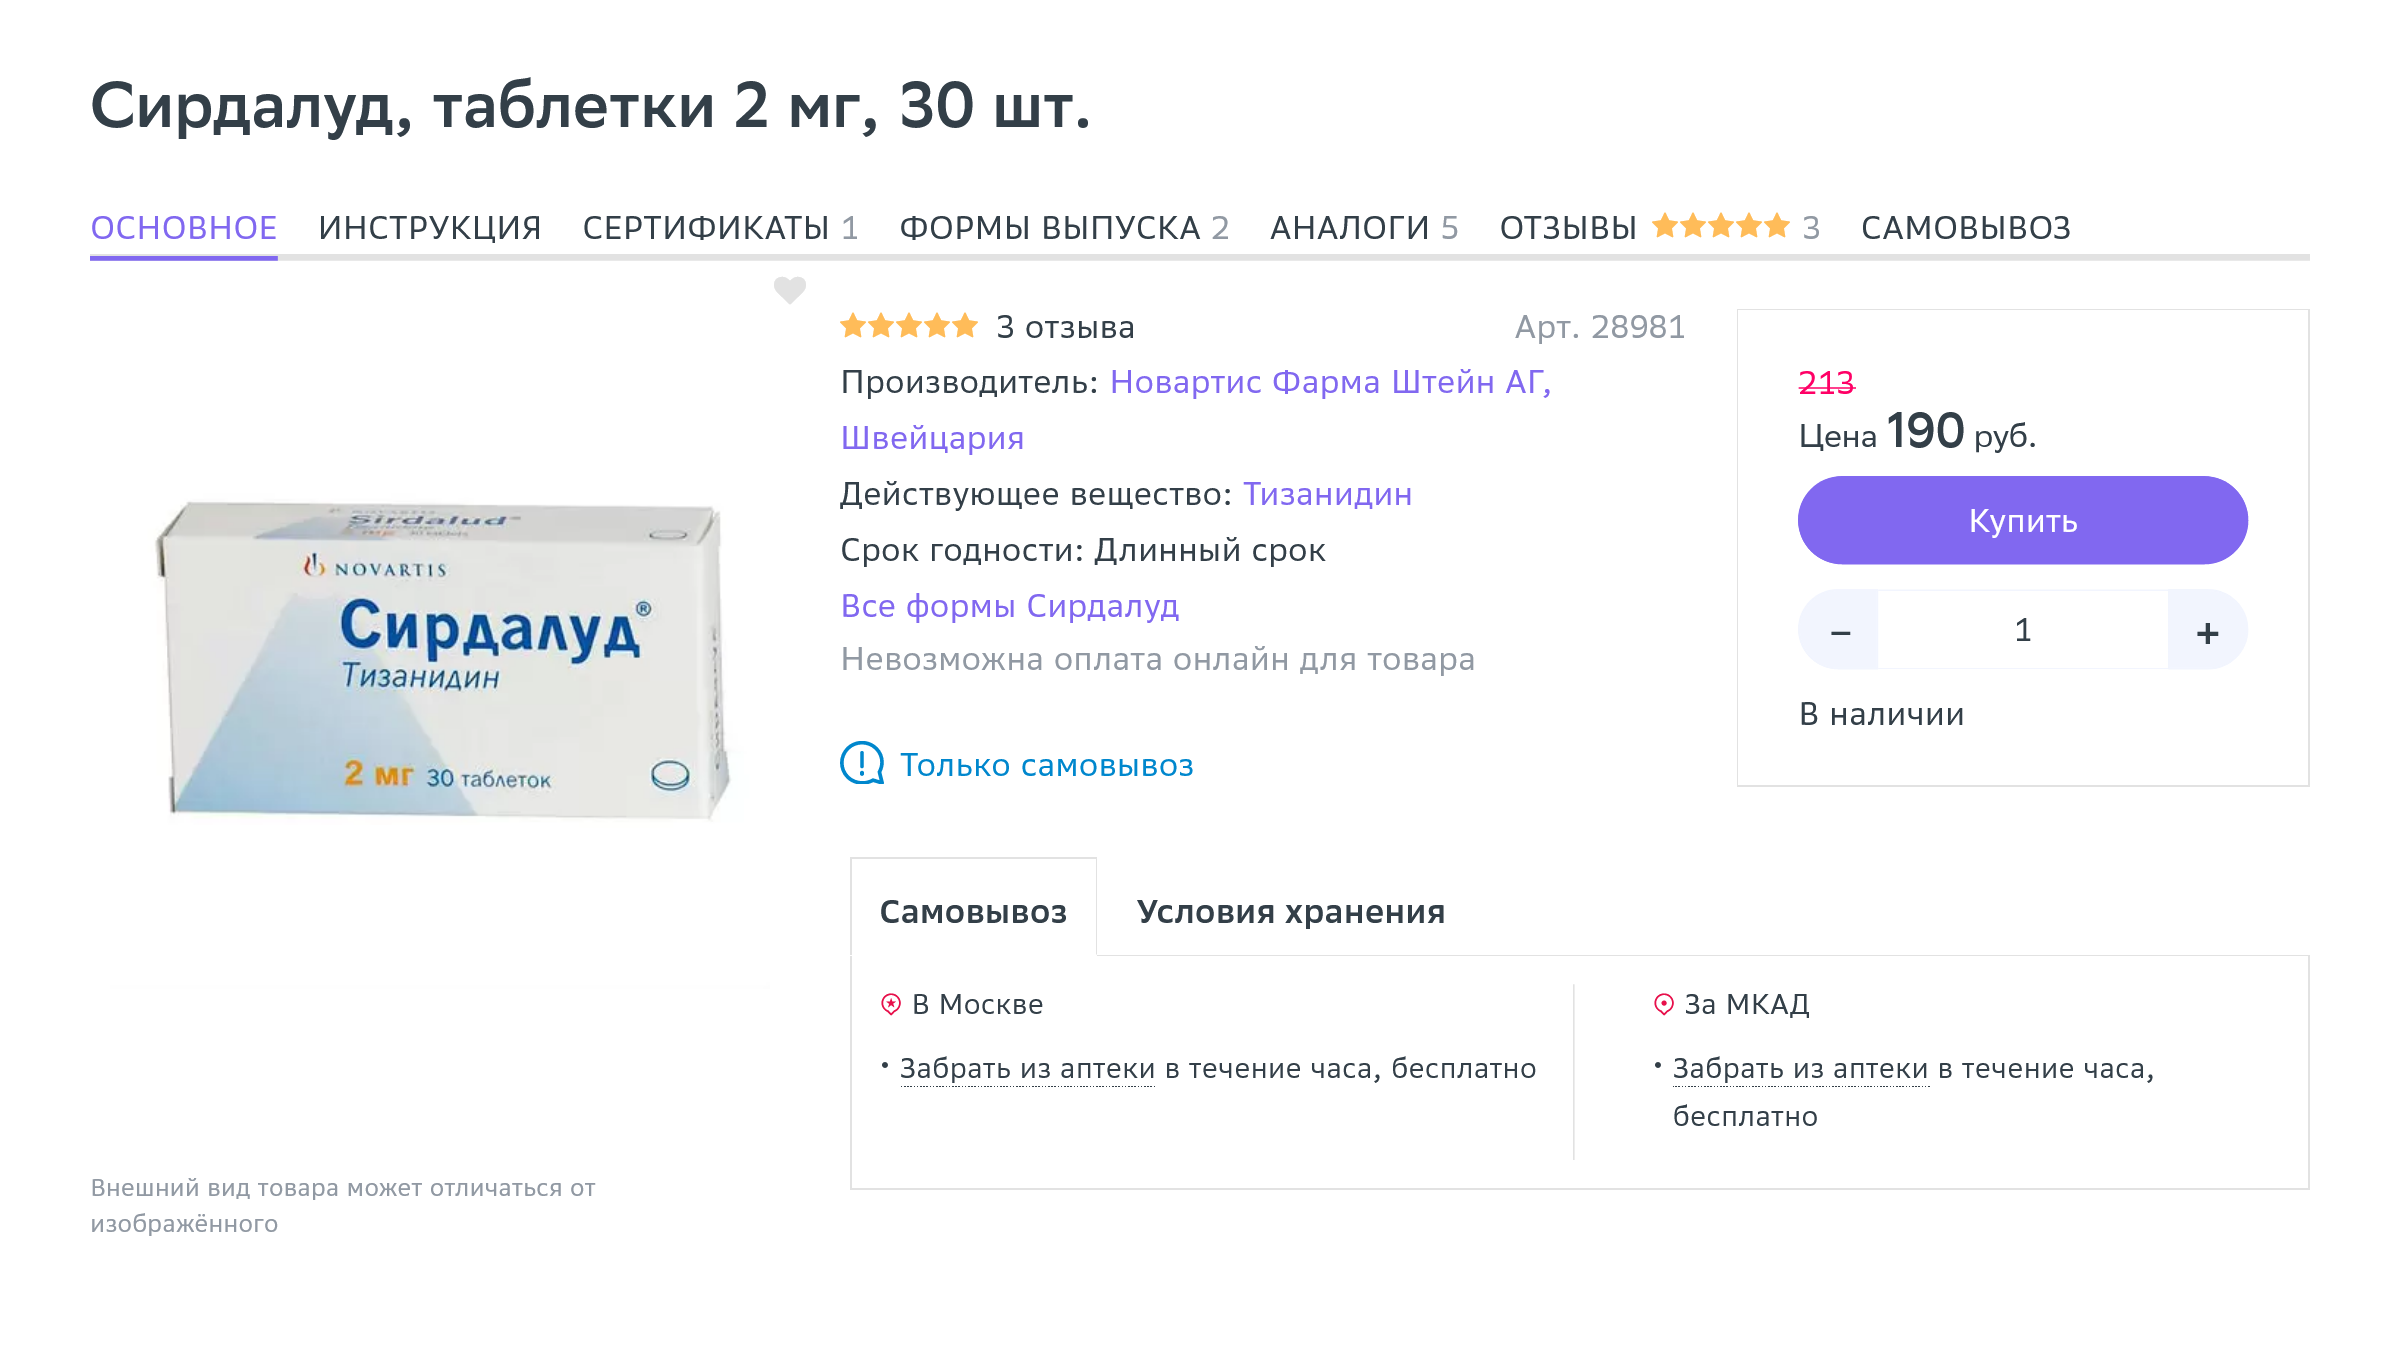Click 'Срок годности: Длинный срок' text

(x=1083, y=550)
